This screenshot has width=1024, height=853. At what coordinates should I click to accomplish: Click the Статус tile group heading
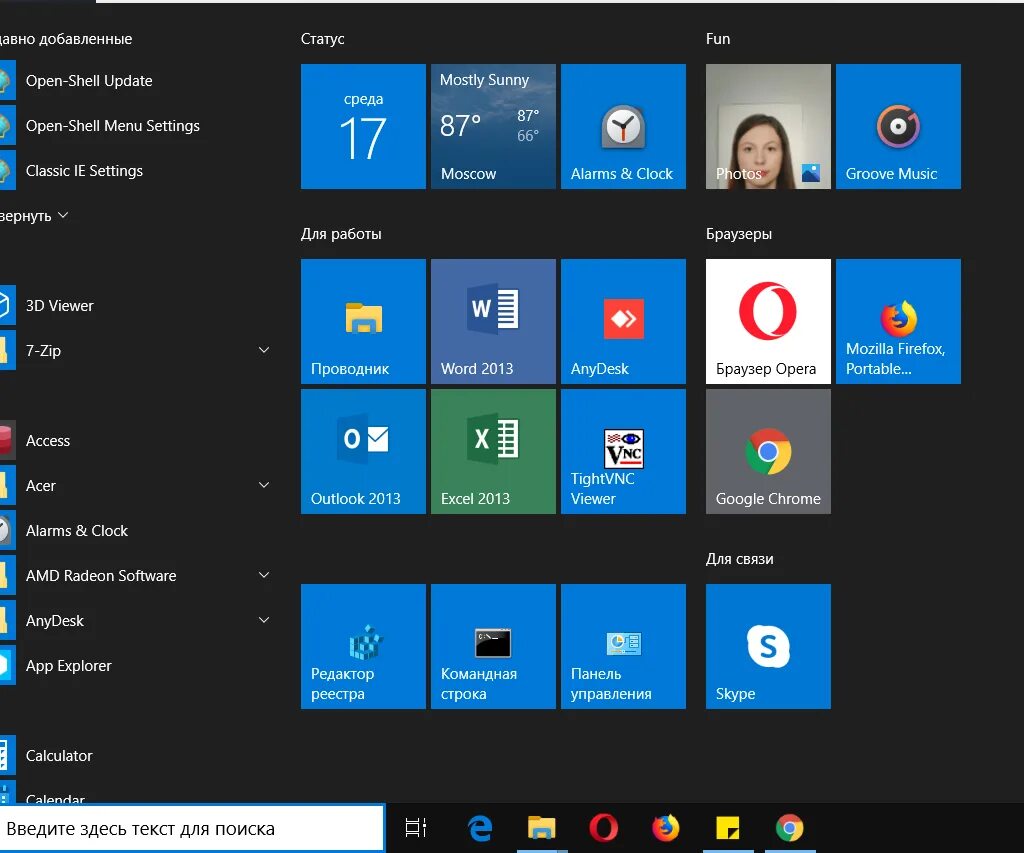pyautogui.click(x=323, y=39)
